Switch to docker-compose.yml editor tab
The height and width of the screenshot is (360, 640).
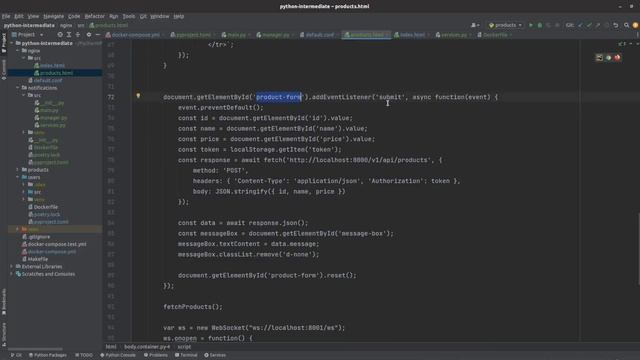point(136,35)
